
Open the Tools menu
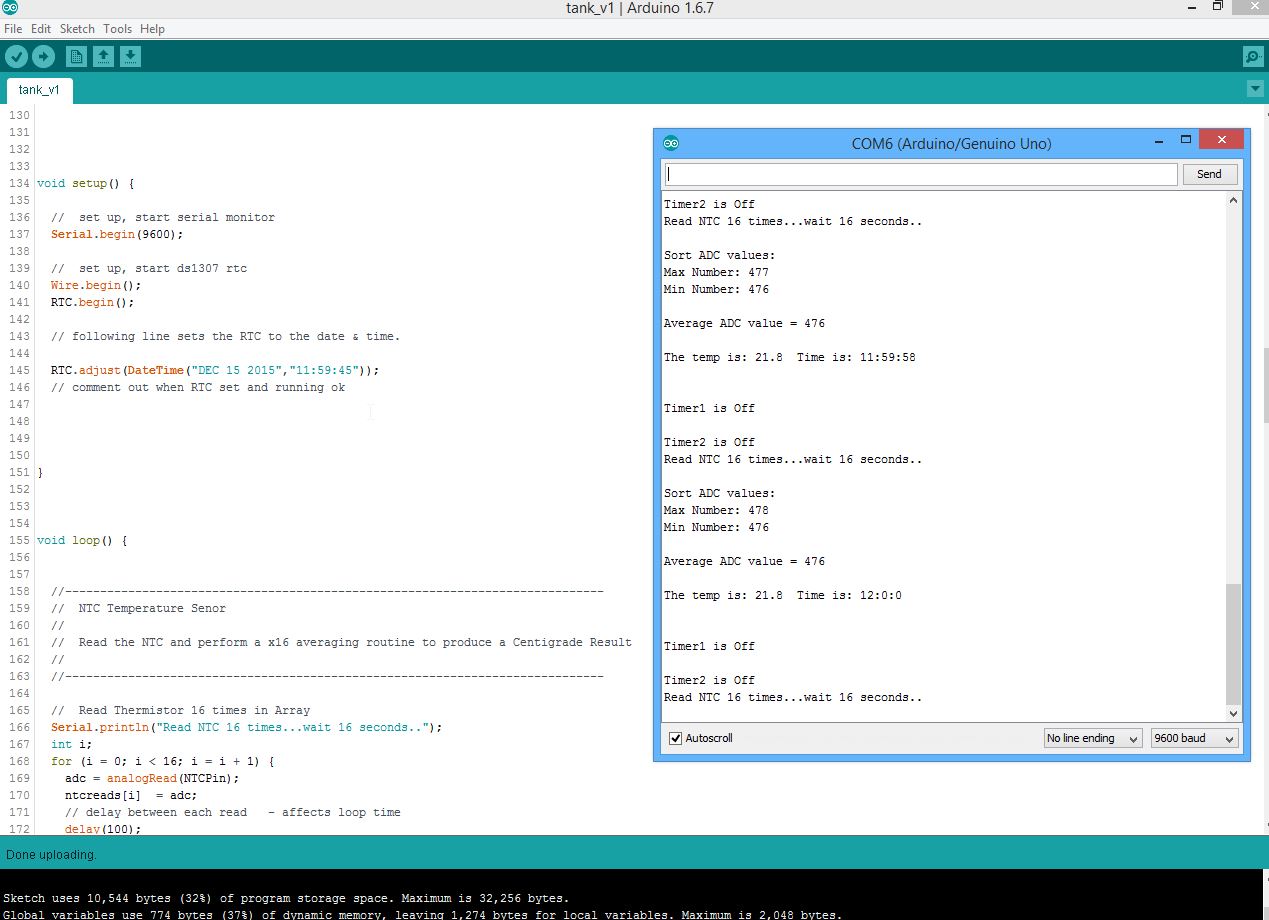117,29
